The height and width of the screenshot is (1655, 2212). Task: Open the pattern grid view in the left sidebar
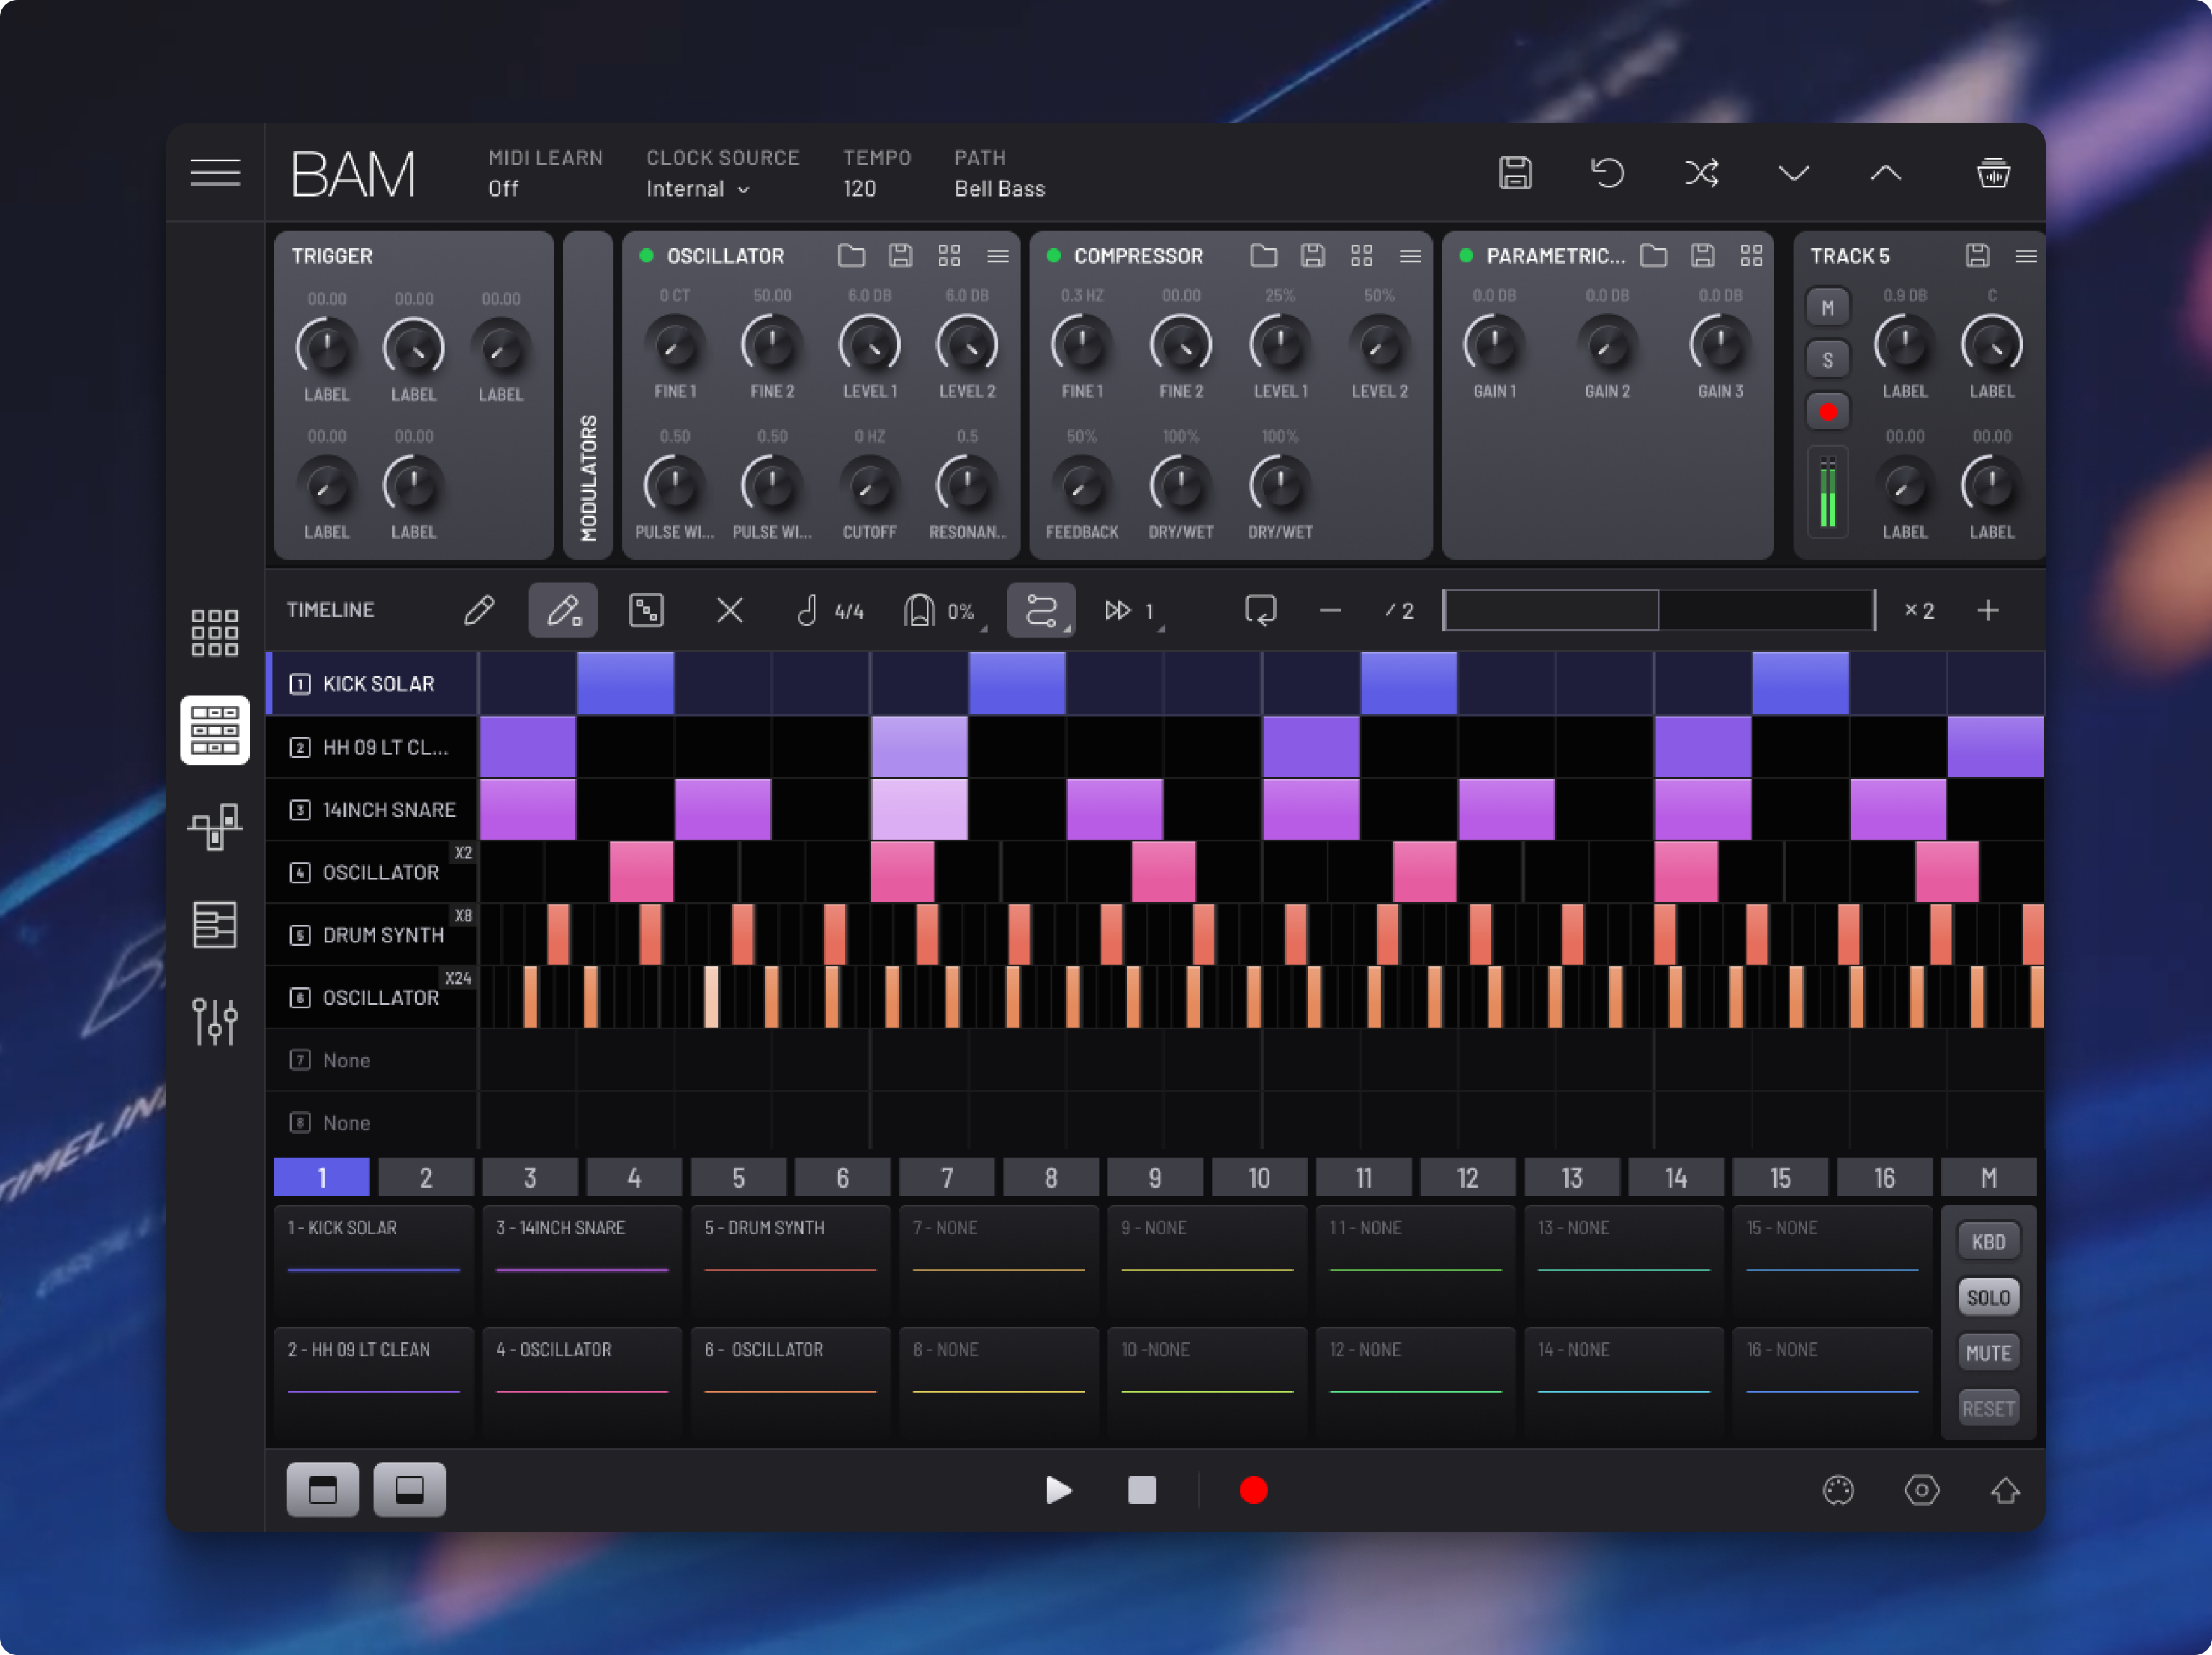tap(214, 632)
